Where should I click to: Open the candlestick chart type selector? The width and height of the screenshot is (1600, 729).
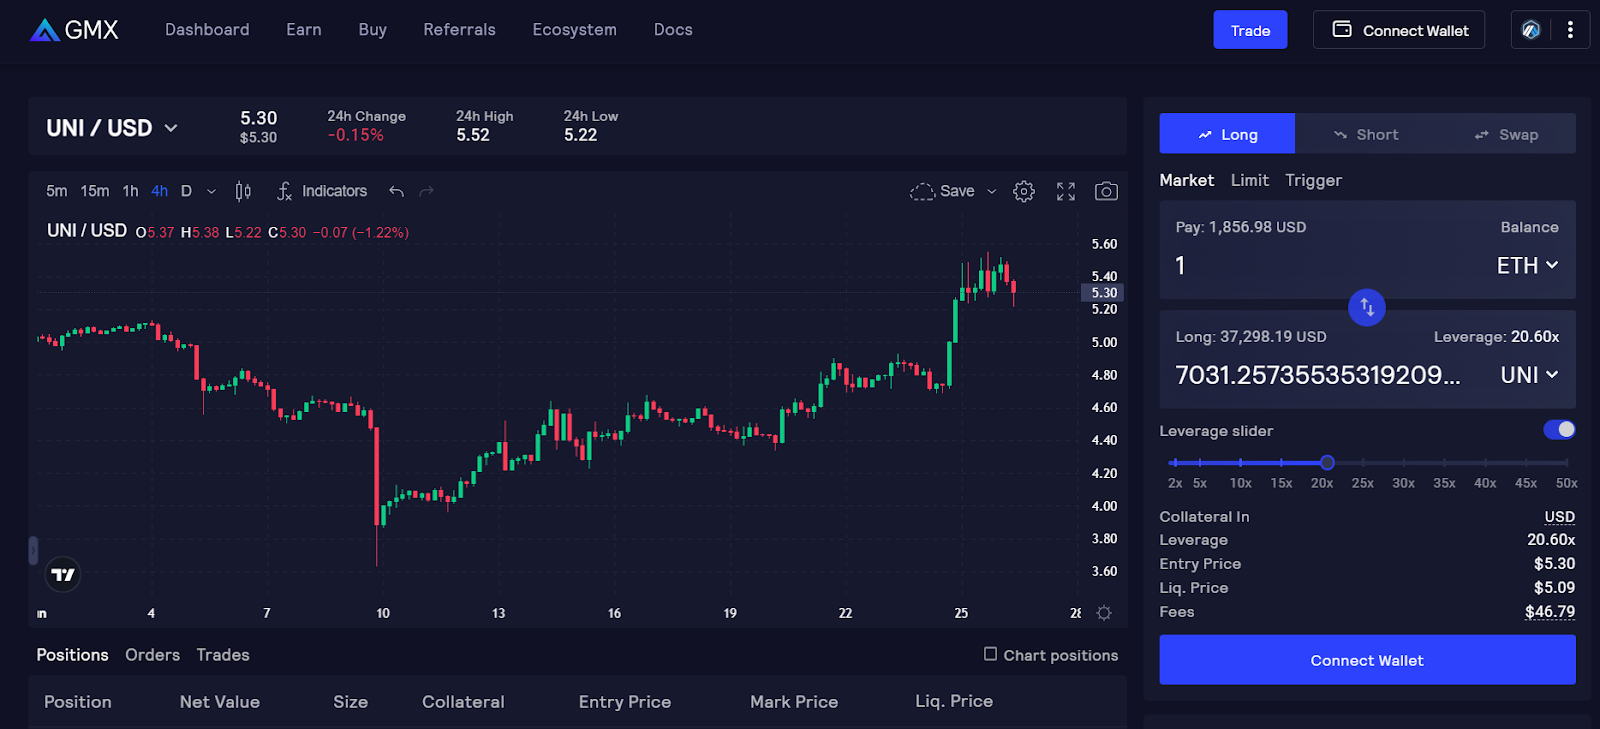(243, 191)
